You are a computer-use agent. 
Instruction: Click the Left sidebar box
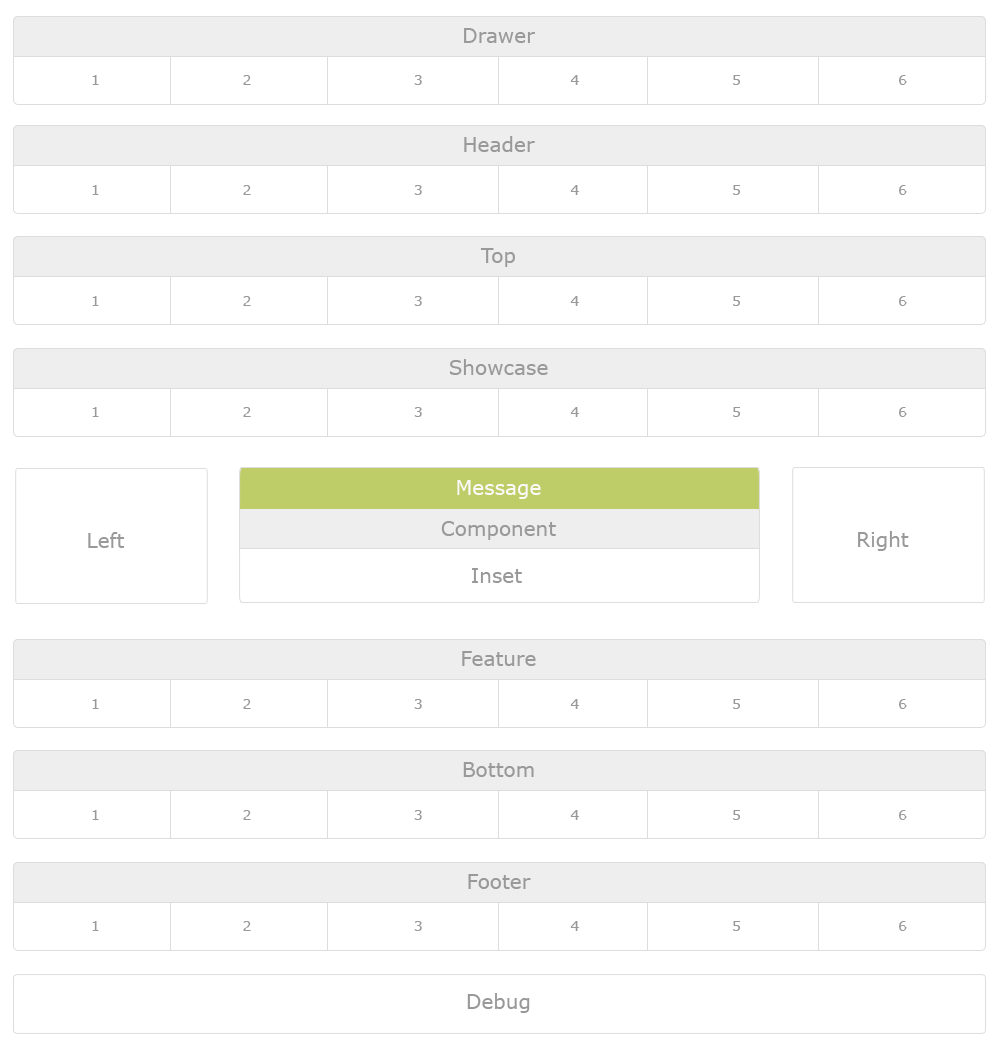coord(111,536)
